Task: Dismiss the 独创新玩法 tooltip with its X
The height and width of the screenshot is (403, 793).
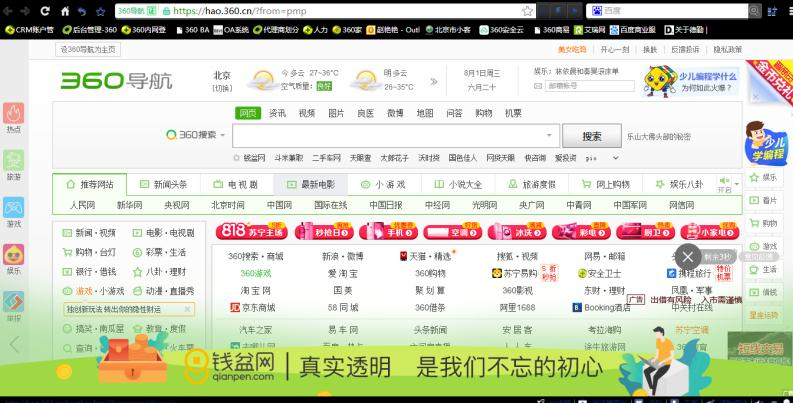Action: click(x=187, y=309)
